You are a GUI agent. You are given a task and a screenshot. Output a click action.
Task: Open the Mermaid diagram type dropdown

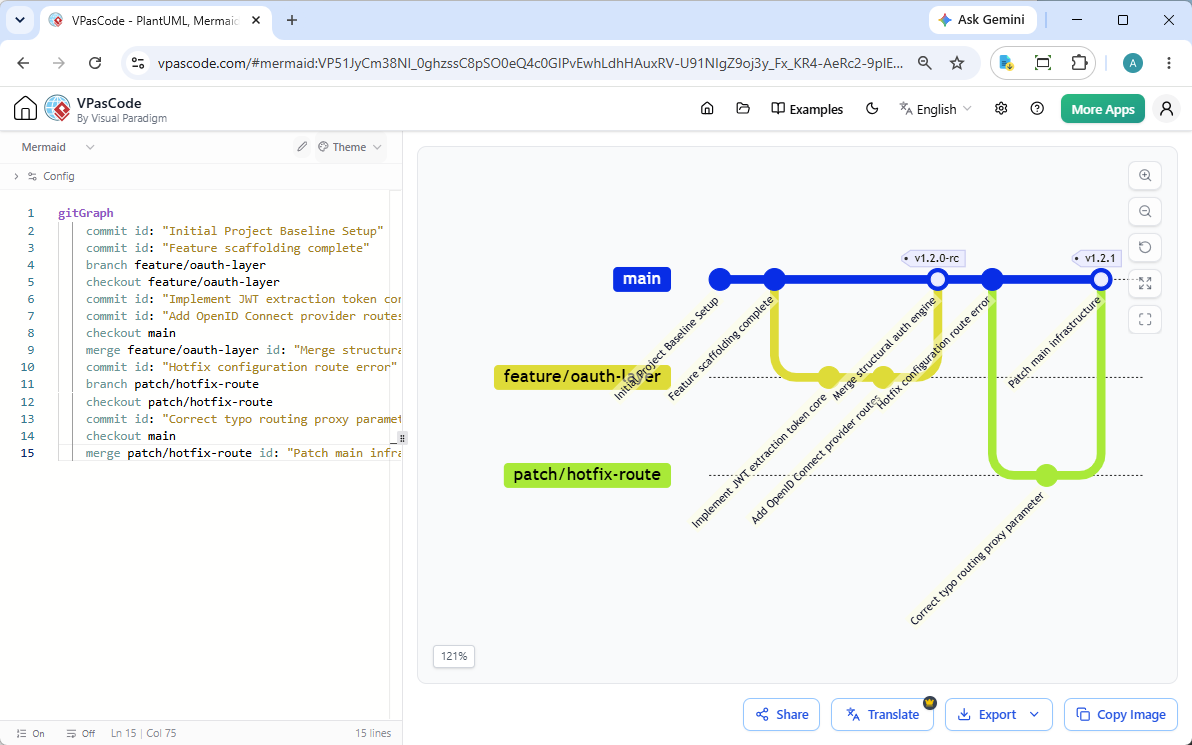pyautogui.click(x=58, y=147)
